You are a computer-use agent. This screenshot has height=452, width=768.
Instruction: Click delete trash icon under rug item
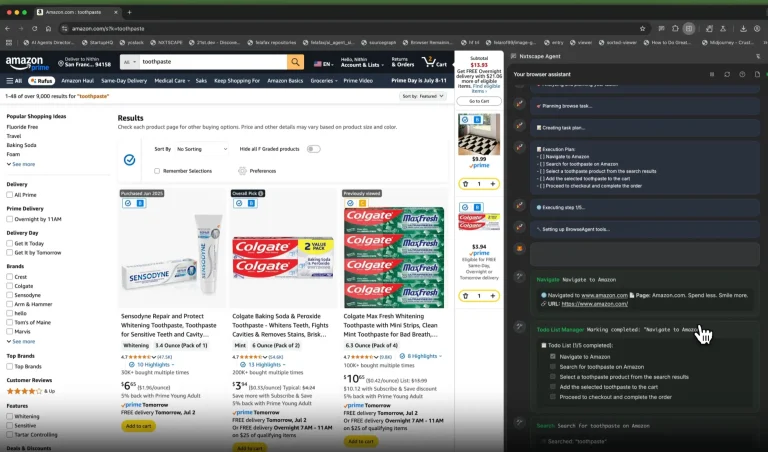(465, 184)
